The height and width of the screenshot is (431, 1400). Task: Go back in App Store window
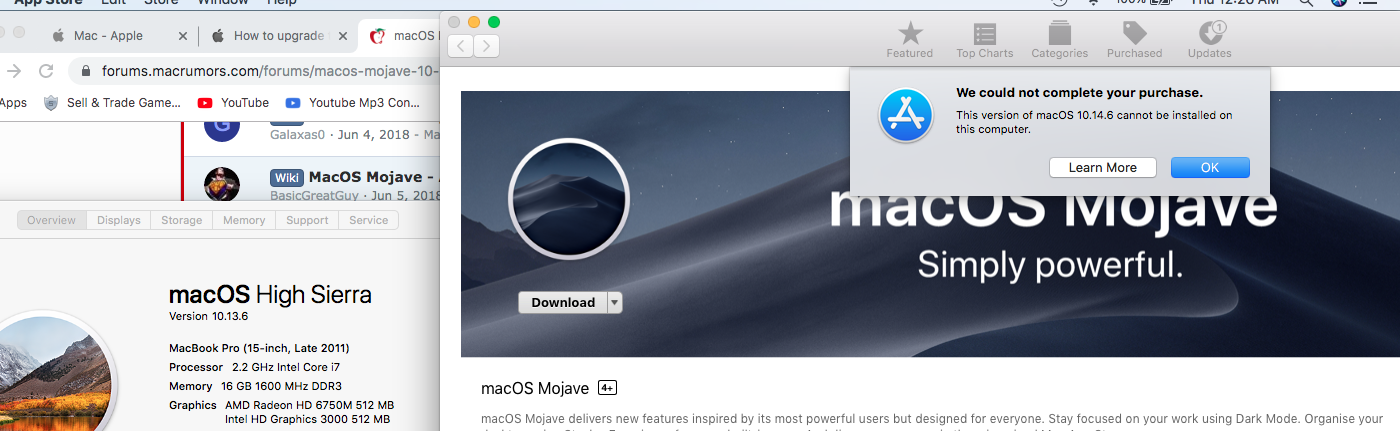(460, 45)
